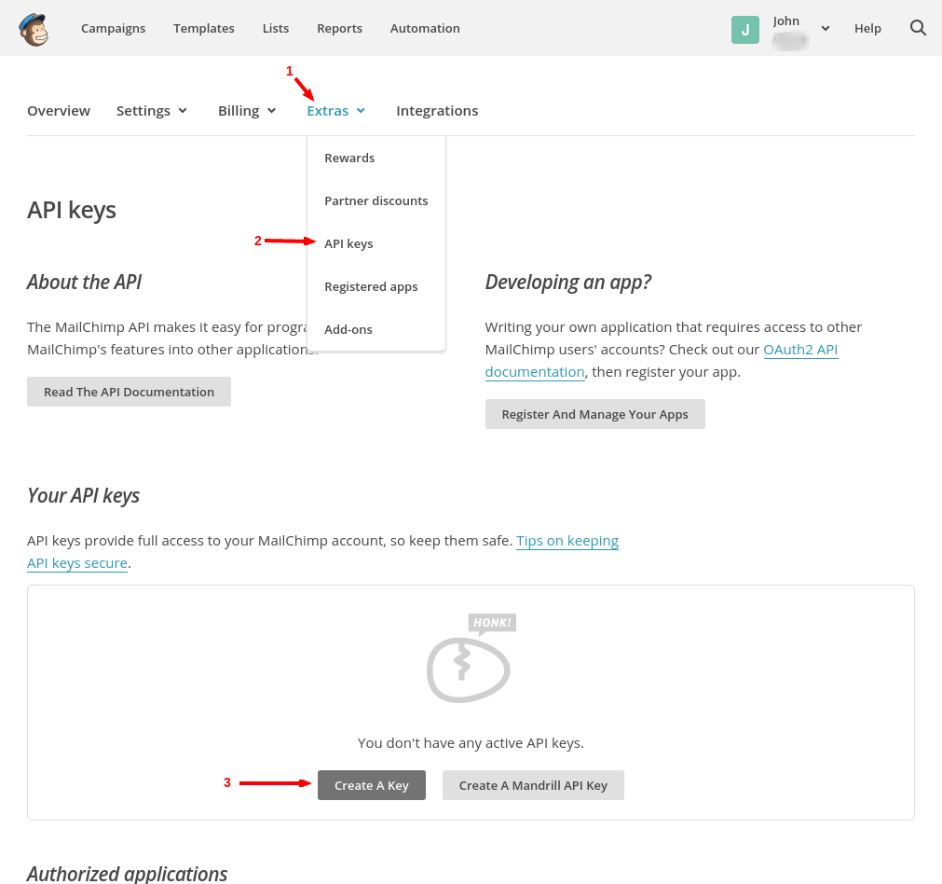The width and height of the screenshot is (942, 884).
Task: Open the search magnifier icon
Action: click(x=918, y=28)
